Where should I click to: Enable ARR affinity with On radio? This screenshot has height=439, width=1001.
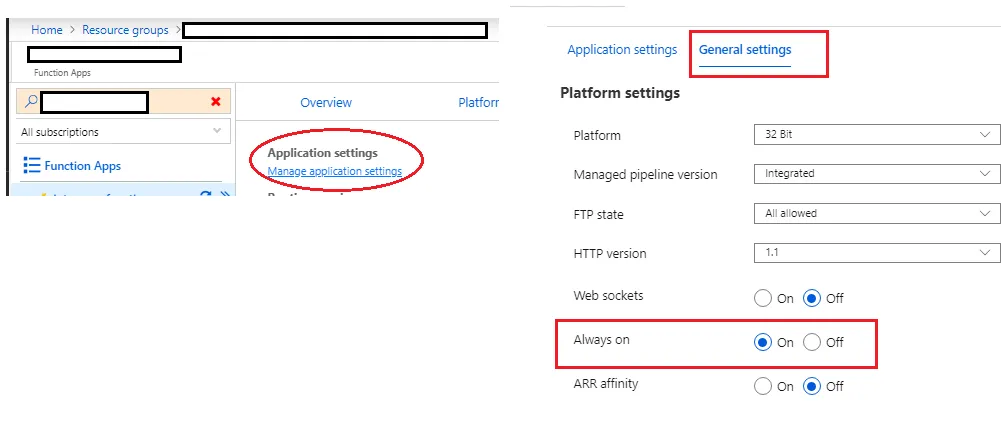(x=763, y=386)
